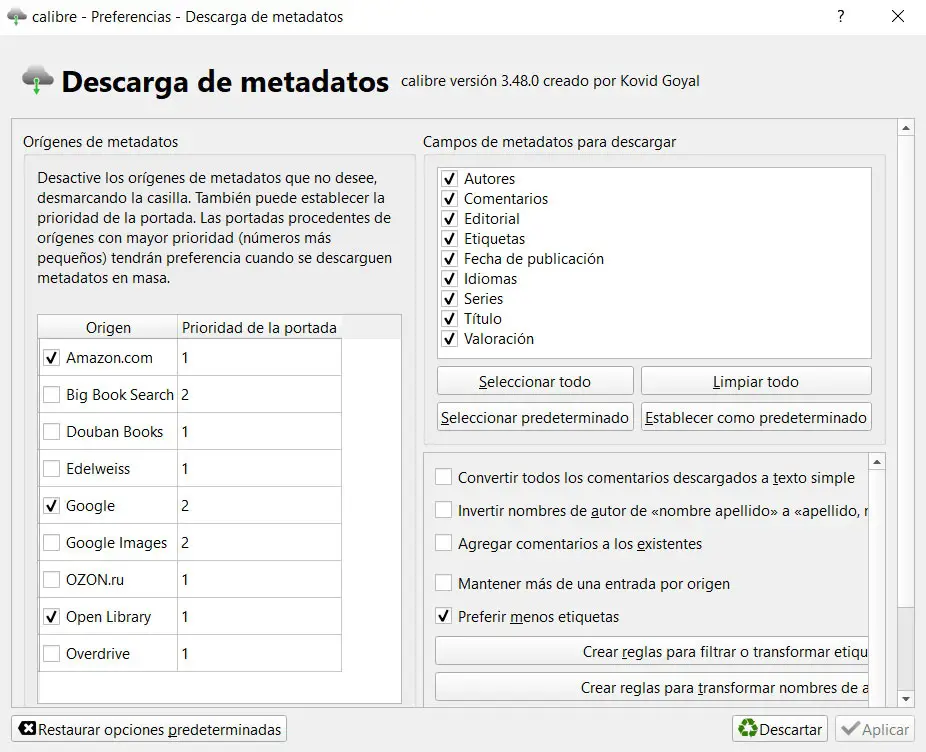The height and width of the screenshot is (752, 926).
Task: Select Open Library priority cell
Action: (259, 617)
